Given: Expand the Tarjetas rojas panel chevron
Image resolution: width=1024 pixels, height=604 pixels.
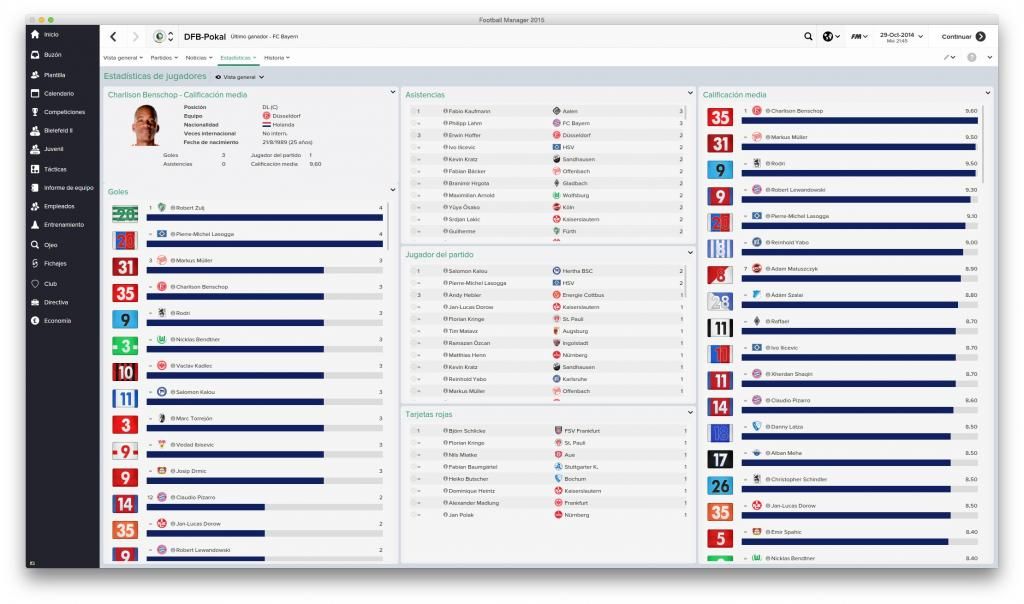Looking at the screenshot, I should (x=690, y=413).
